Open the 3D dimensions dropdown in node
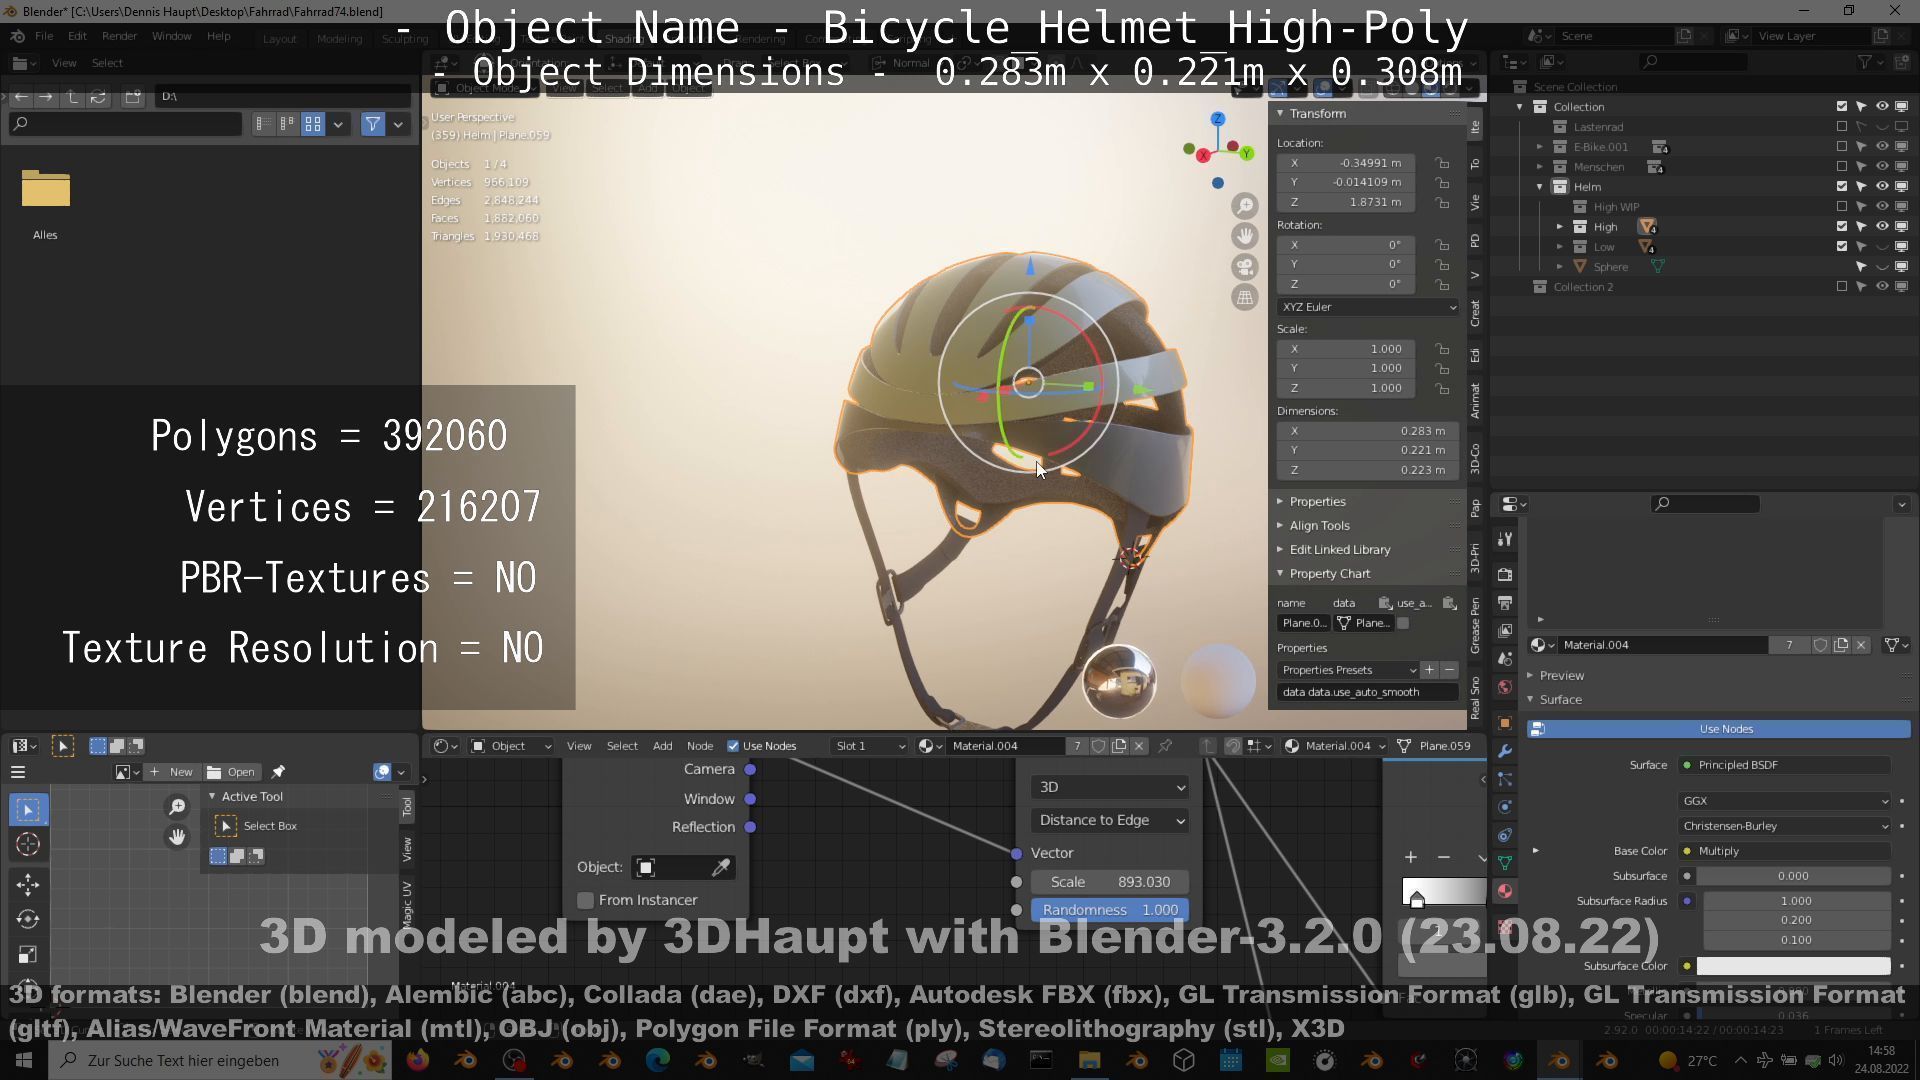 coord(1110,787)
